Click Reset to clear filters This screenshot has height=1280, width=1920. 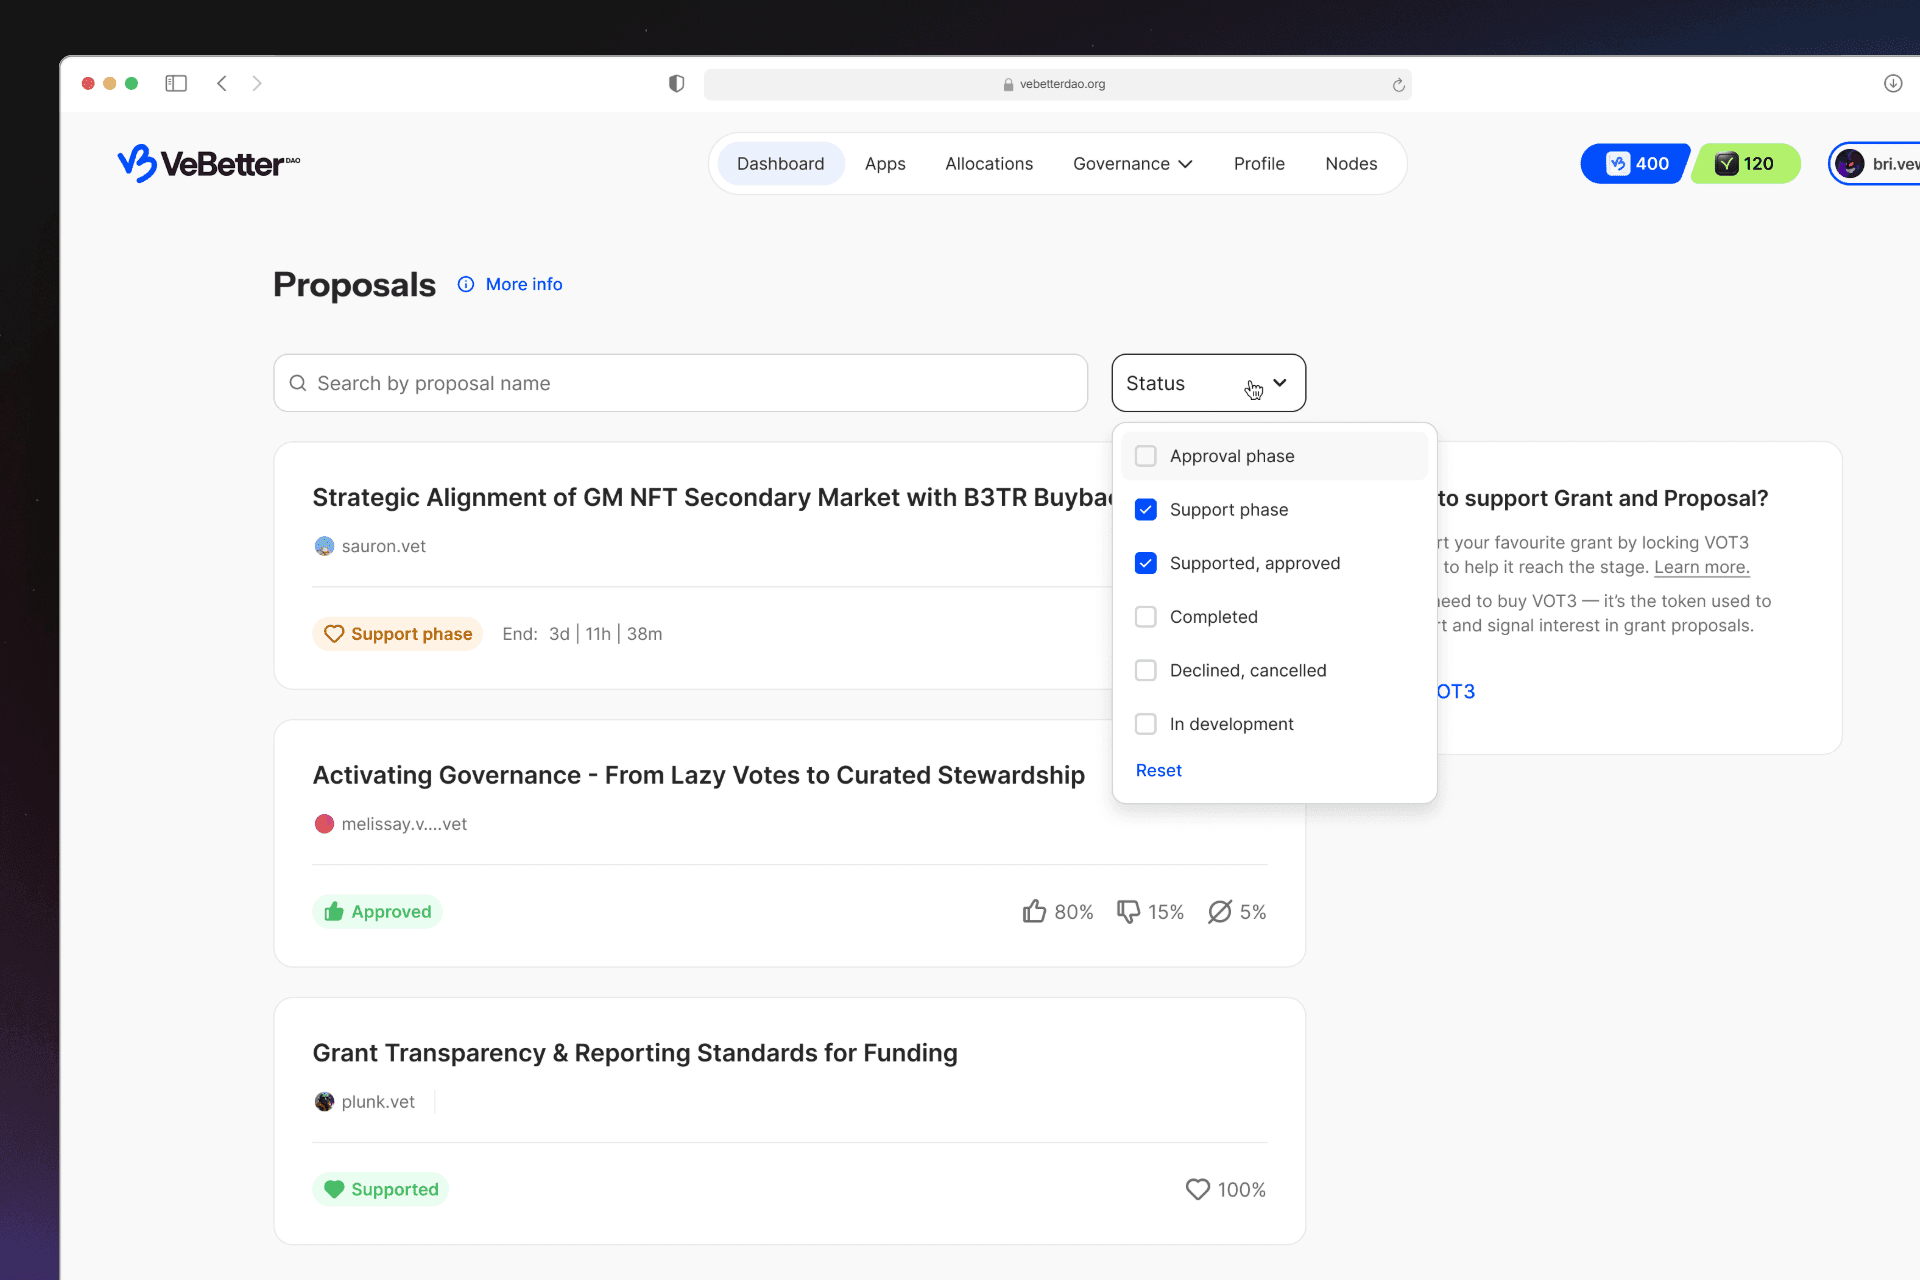pos(1158,770)
